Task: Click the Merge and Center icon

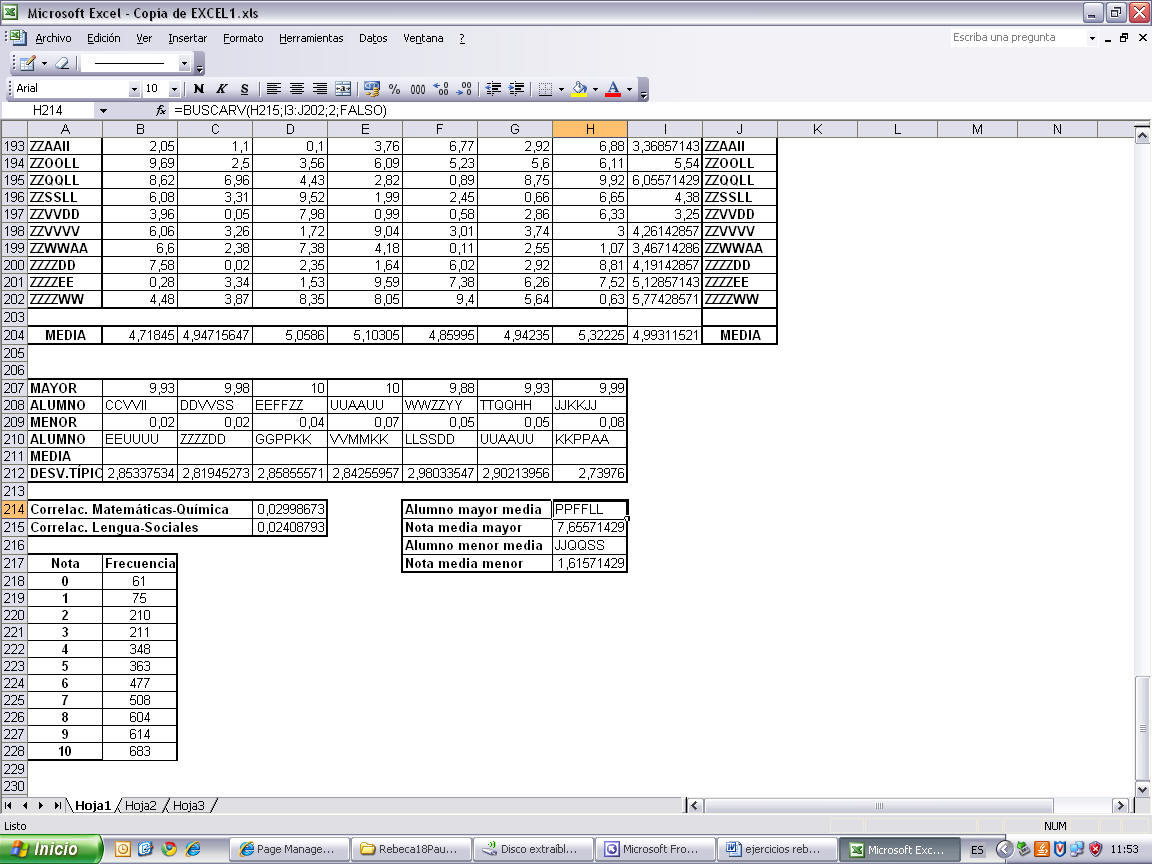Action: [343, 89]
